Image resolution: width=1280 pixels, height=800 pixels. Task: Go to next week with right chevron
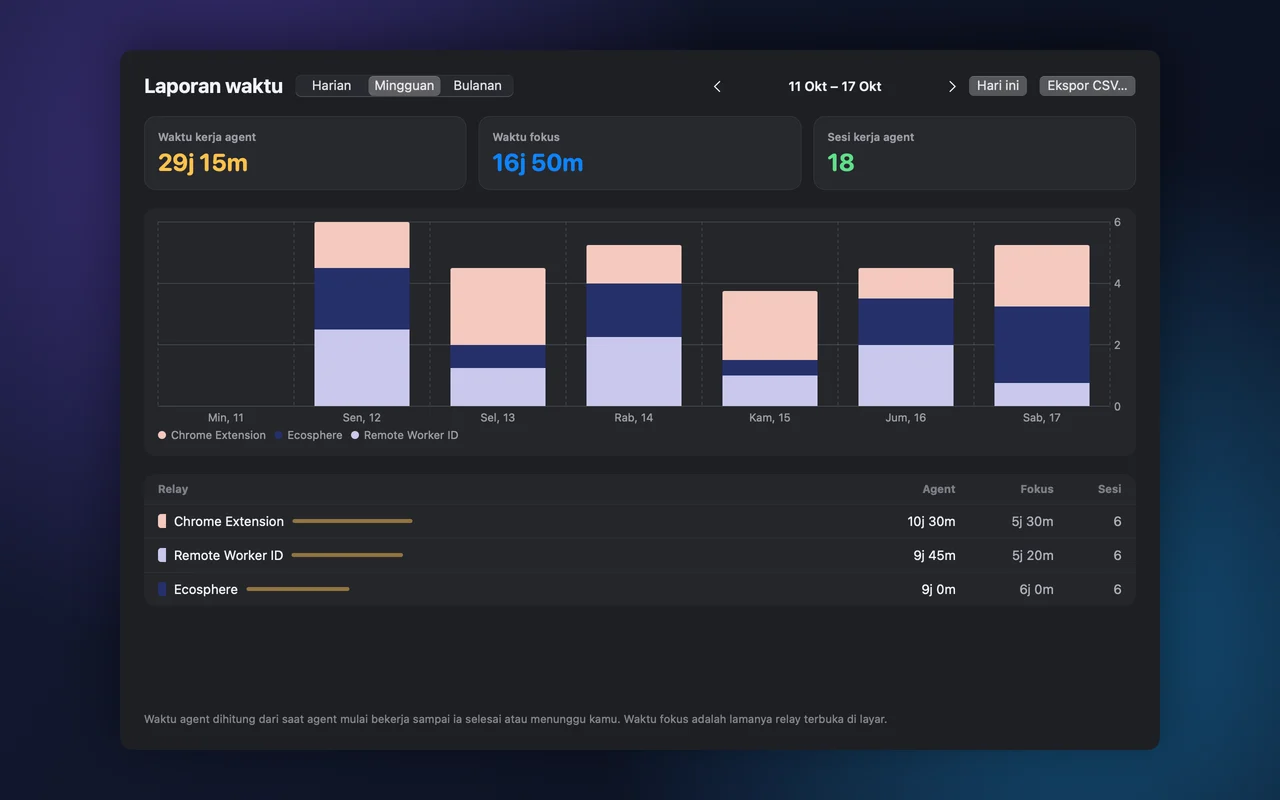click(x=952, y=86)
